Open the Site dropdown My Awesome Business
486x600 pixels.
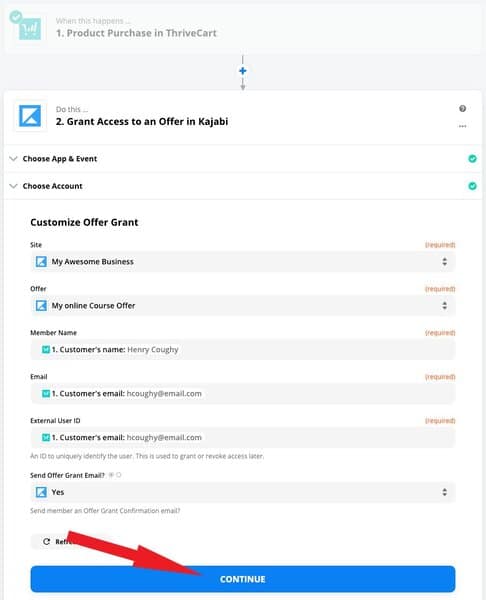click(x=243, y=262)
